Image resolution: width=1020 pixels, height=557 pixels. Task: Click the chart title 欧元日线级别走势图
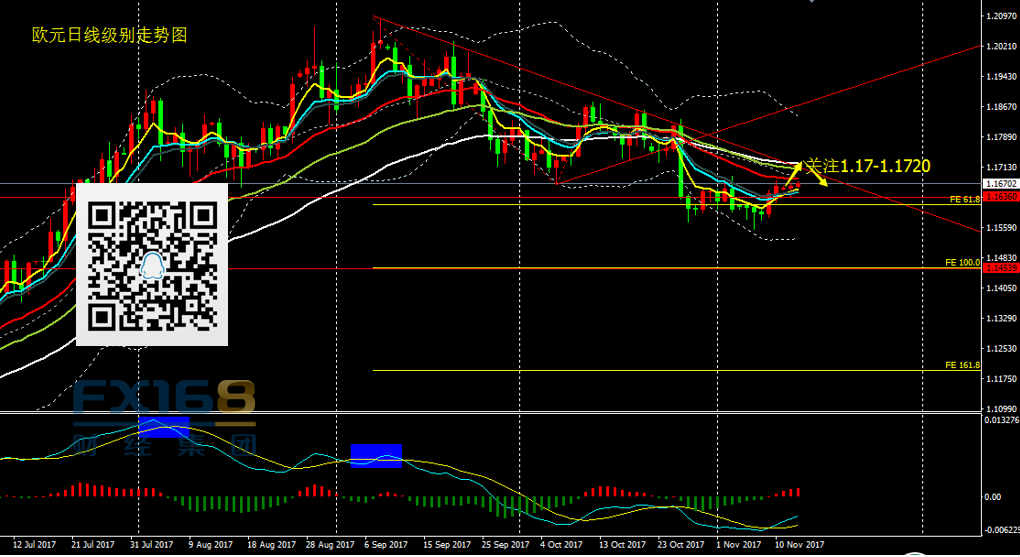coord(109,35)
